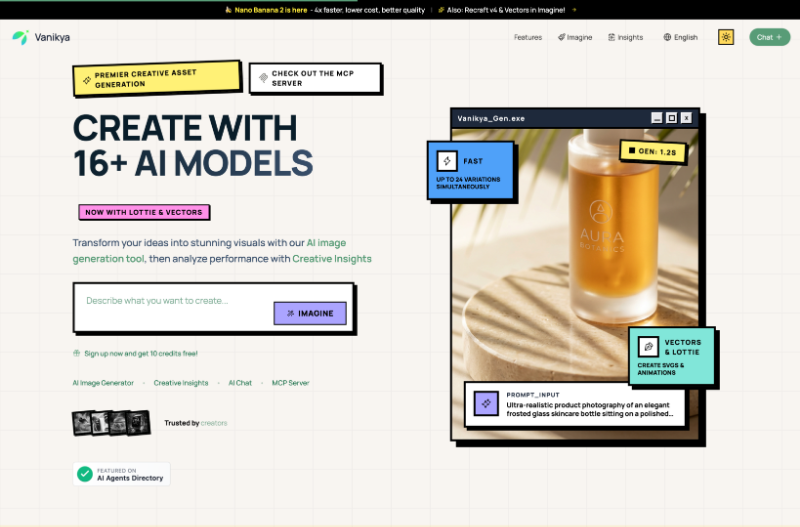
Task: Click the globe icon beside English
Action: (x=667, y=37)
